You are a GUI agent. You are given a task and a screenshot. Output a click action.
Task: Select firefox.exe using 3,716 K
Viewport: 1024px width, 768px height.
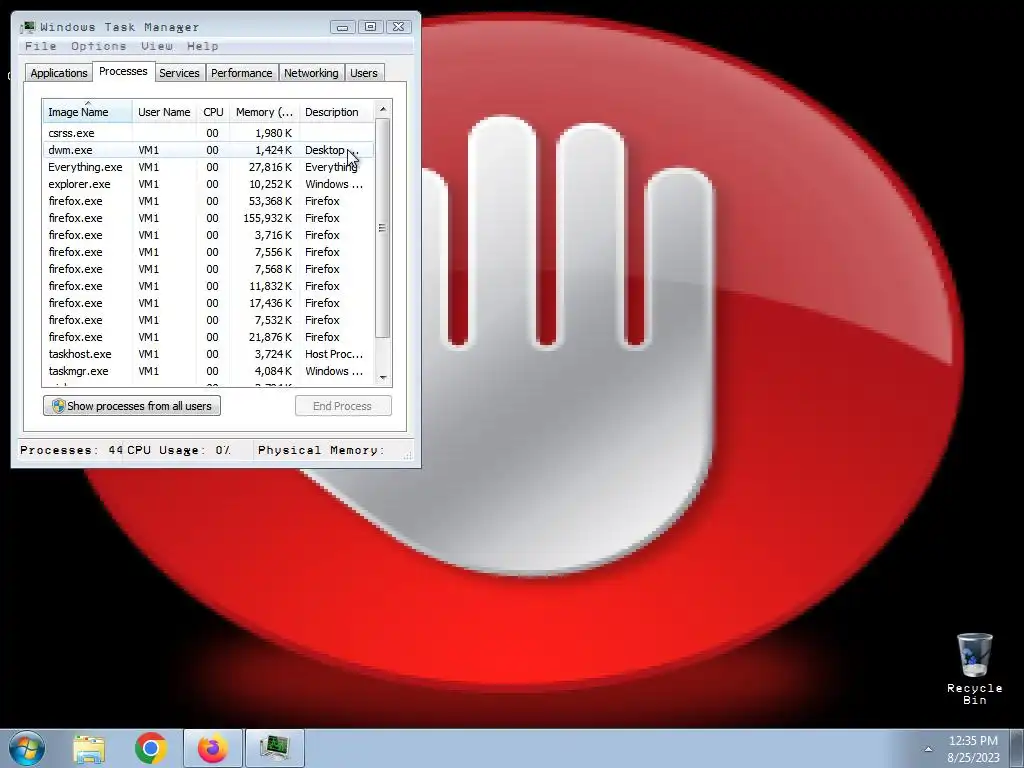209,234
